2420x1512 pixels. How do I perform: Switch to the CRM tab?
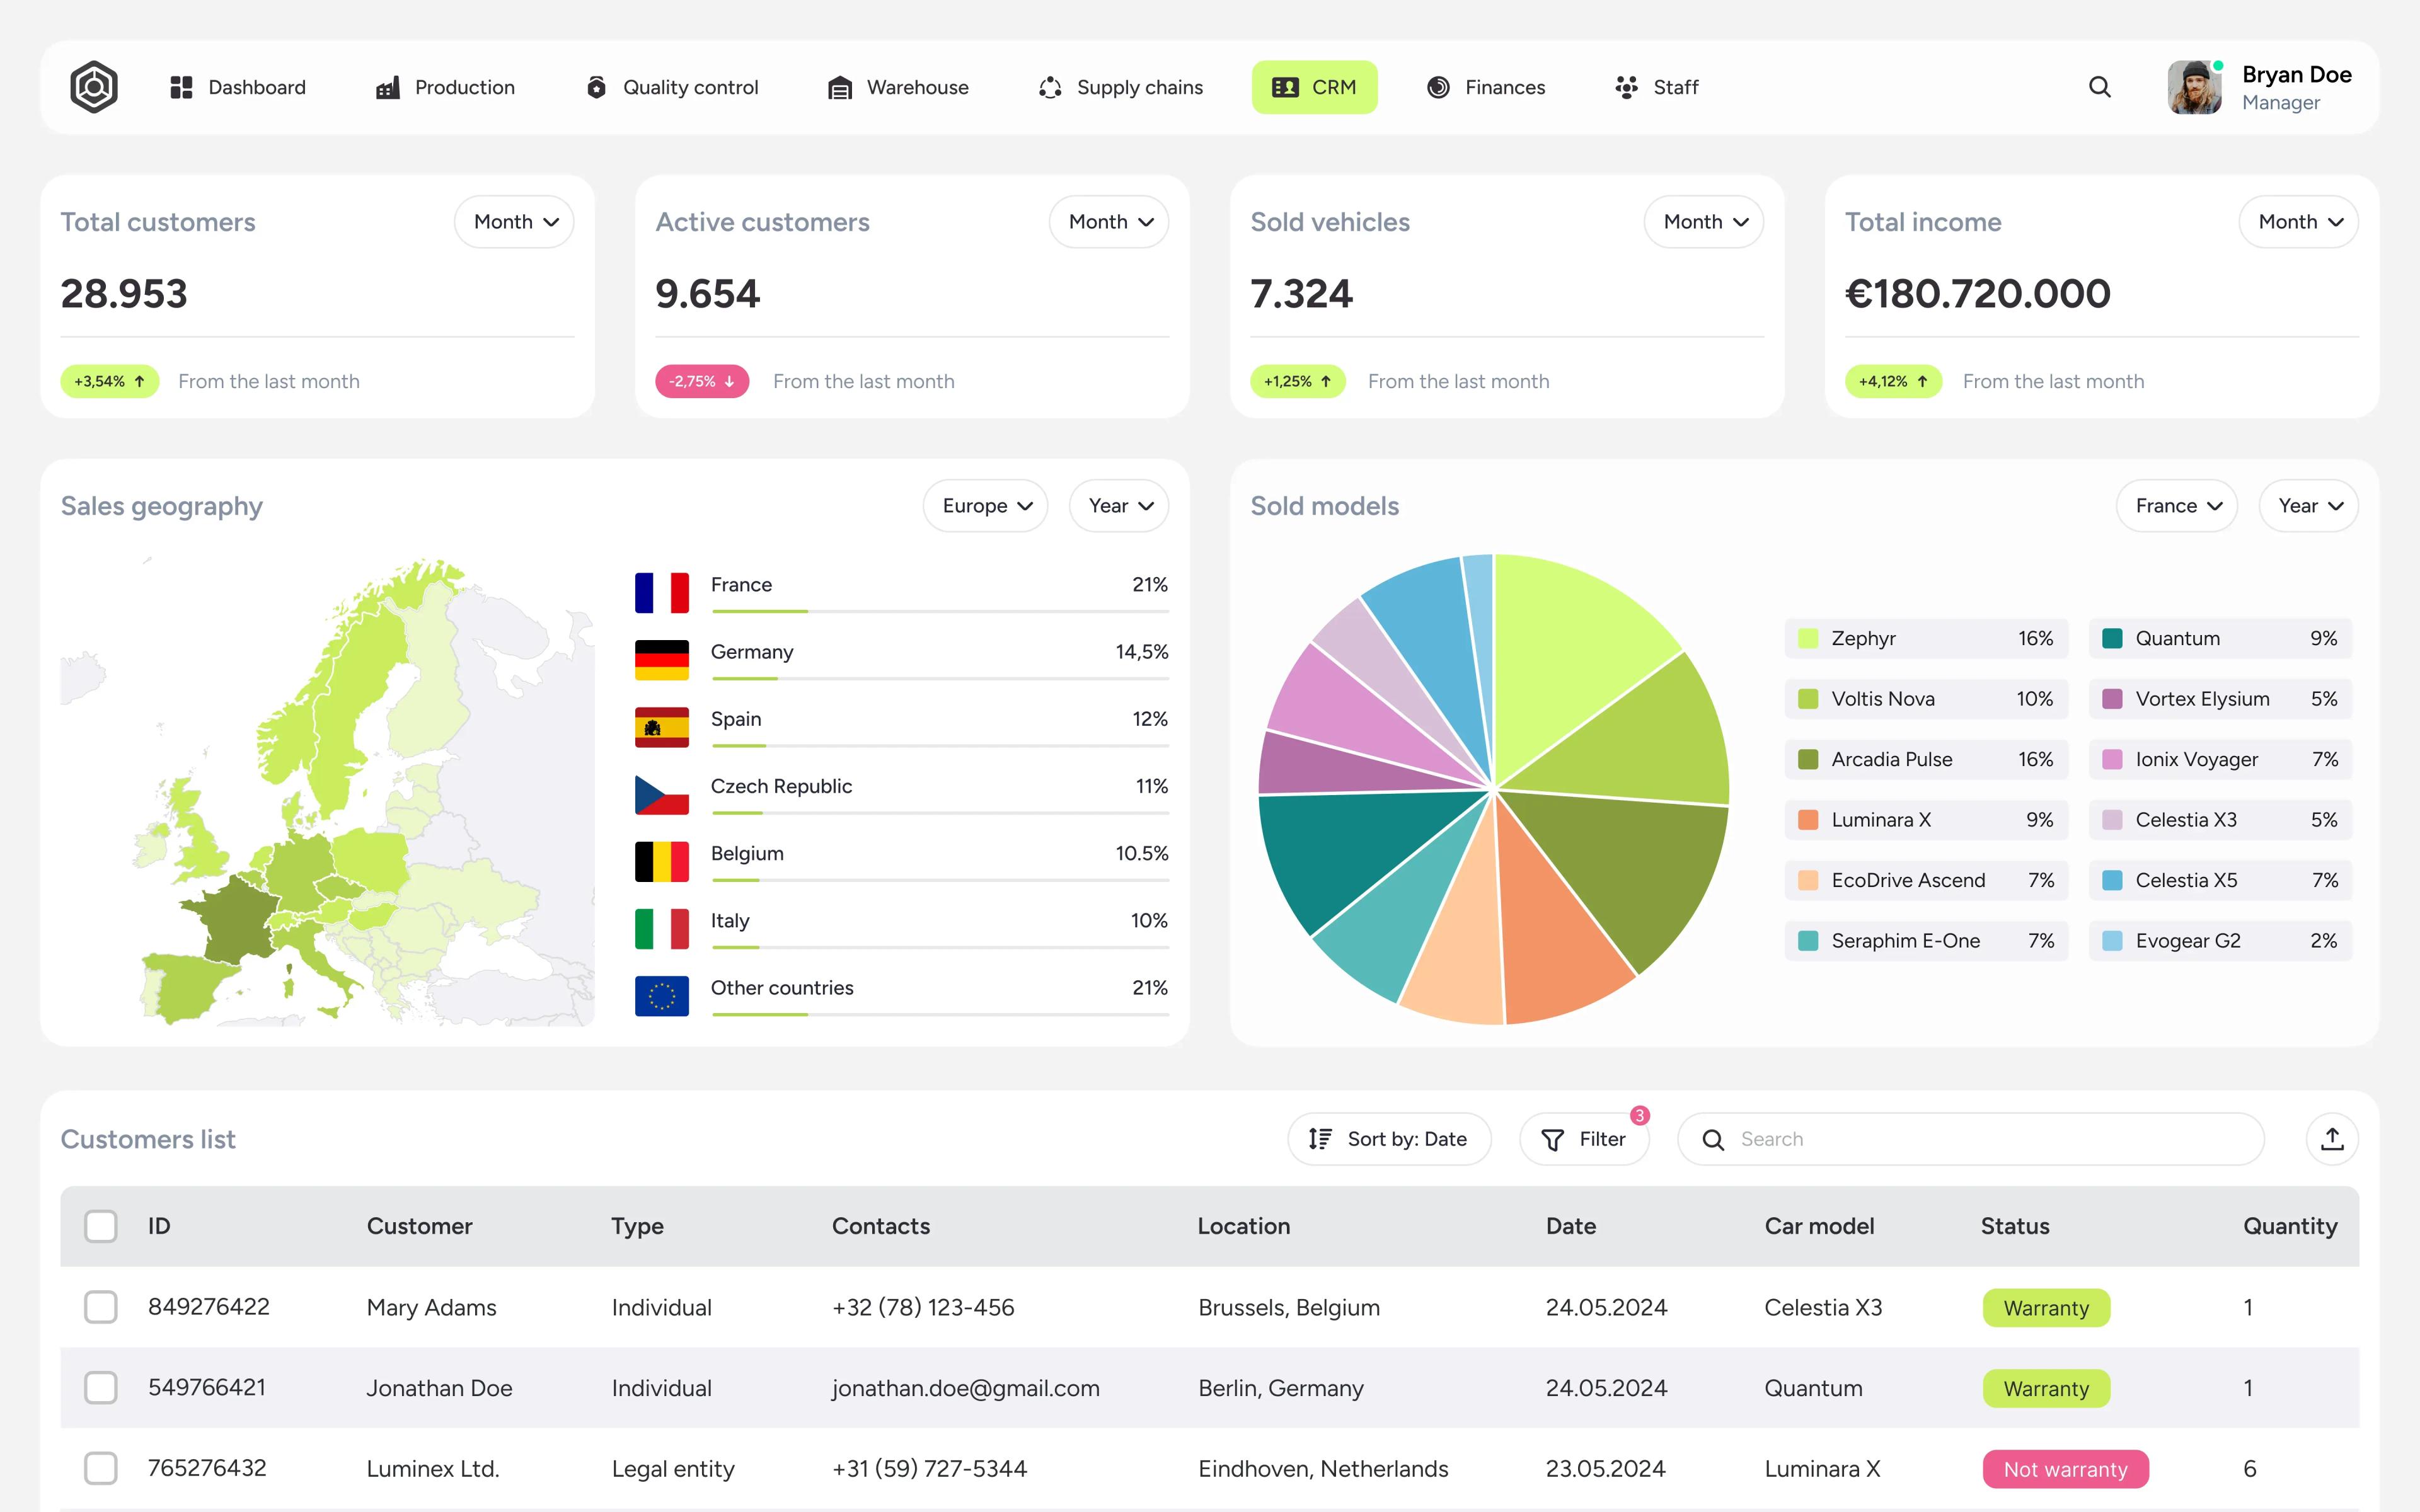tap(1315, 87)
